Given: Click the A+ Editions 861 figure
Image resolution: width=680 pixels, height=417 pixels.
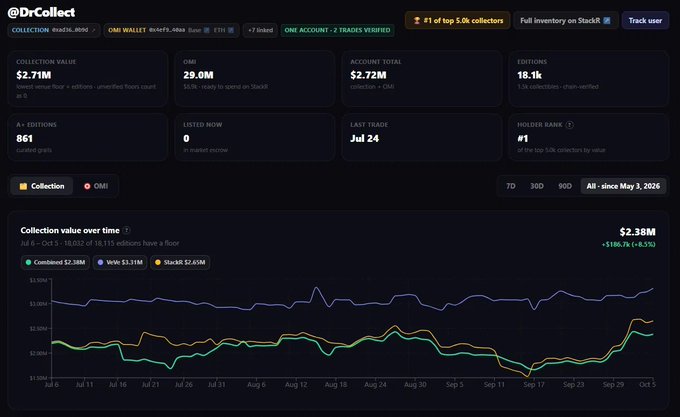Looking at the screenshot, I should pyautogui.click(x=24, y=138).
